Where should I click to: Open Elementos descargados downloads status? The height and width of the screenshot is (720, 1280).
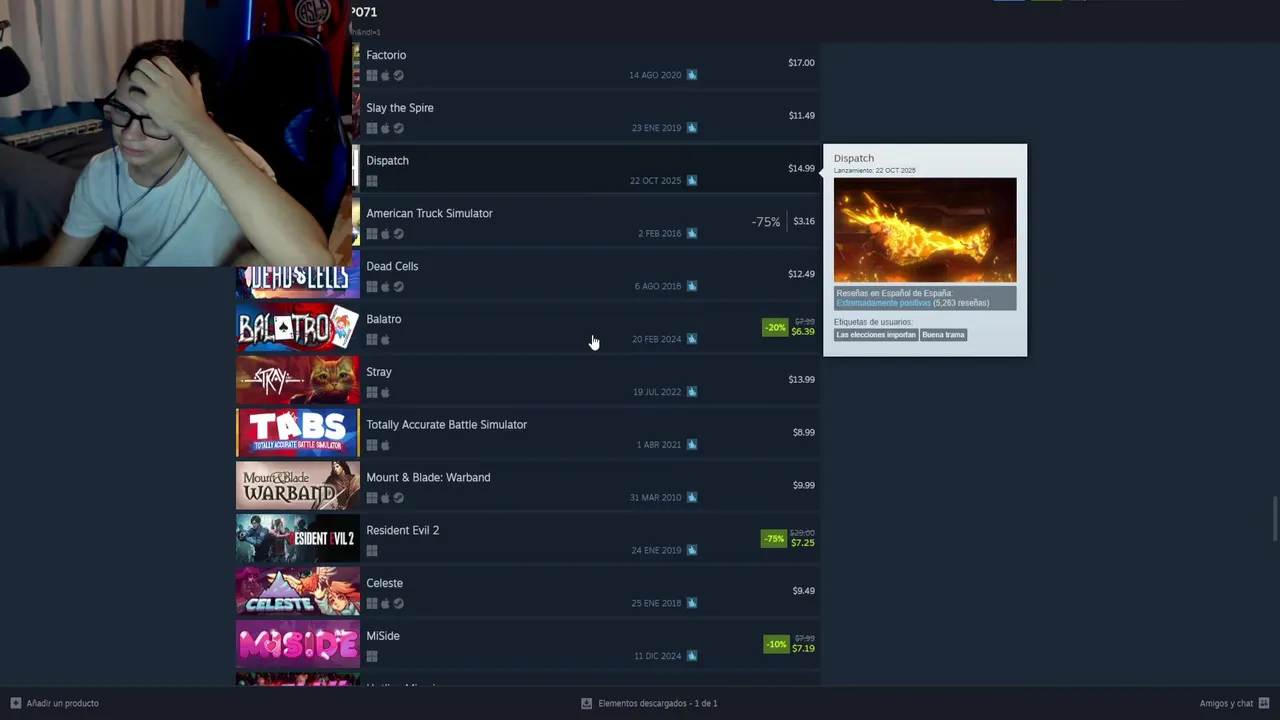[650, 703]
